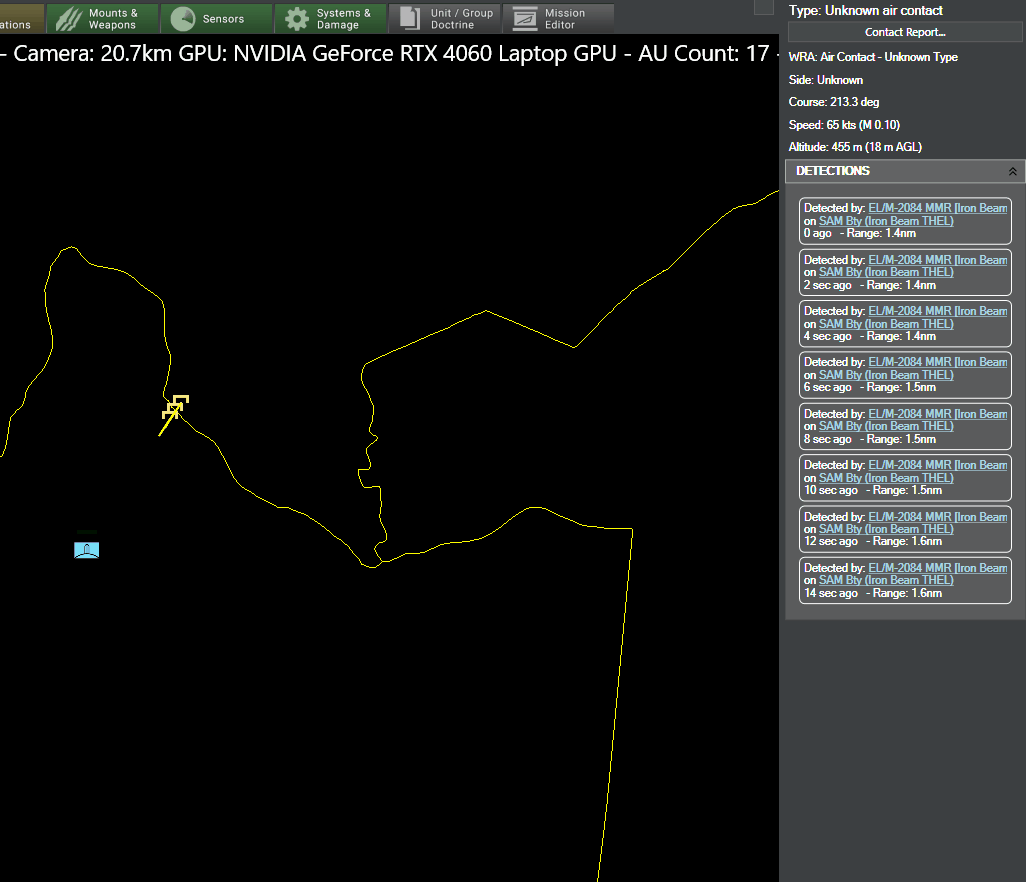Open SAM Bty link in 4 sec ago detection
This screenshot has width=1026, height=882.
(x=886, y=324)
